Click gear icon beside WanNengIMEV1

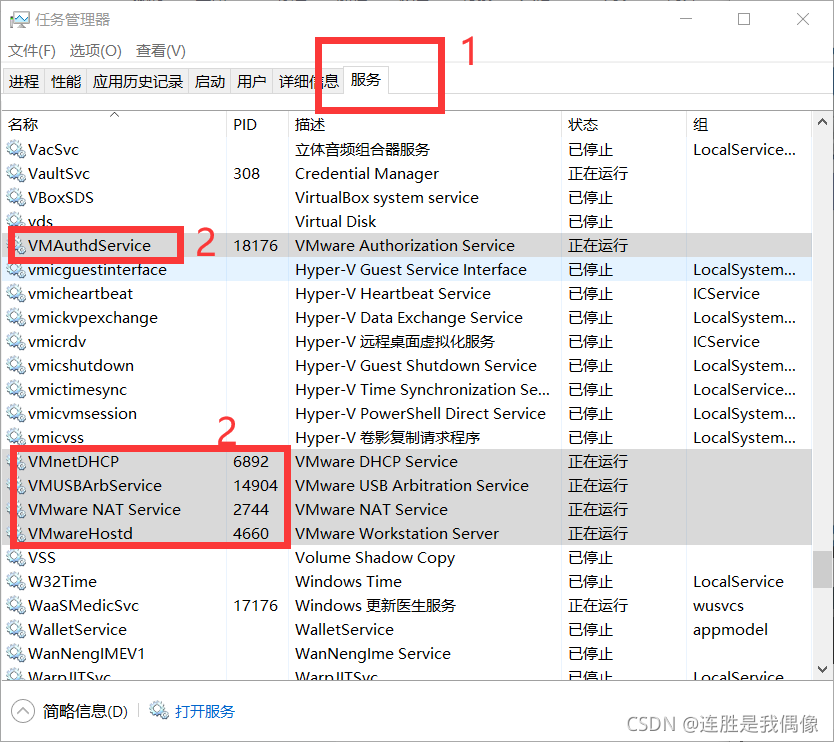pyautogui.click(x=16, y=653)
